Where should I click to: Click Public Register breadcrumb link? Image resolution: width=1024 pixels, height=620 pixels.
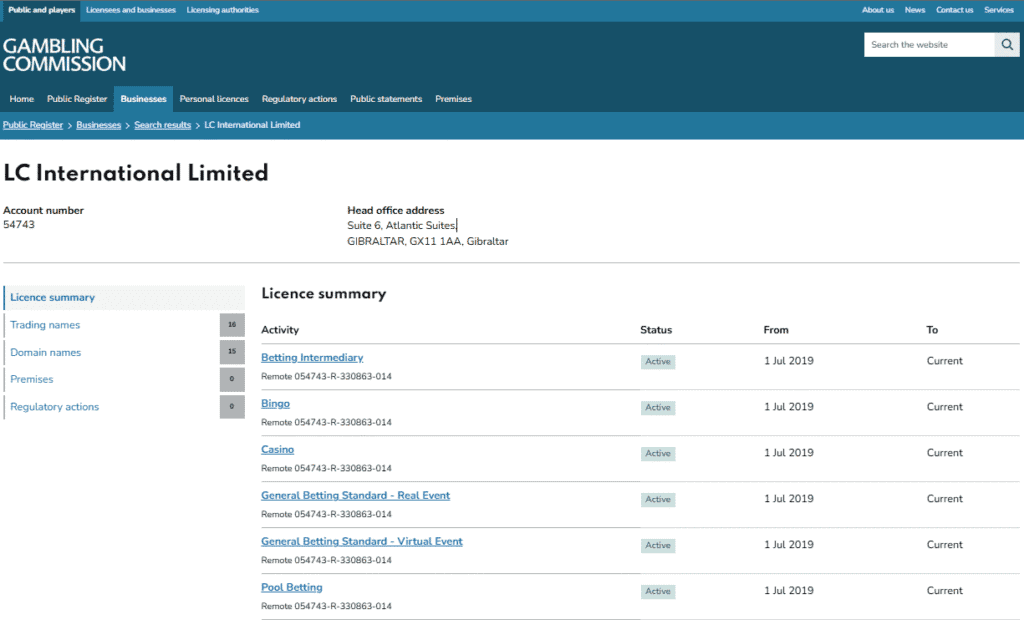click(x=33, y=125)
